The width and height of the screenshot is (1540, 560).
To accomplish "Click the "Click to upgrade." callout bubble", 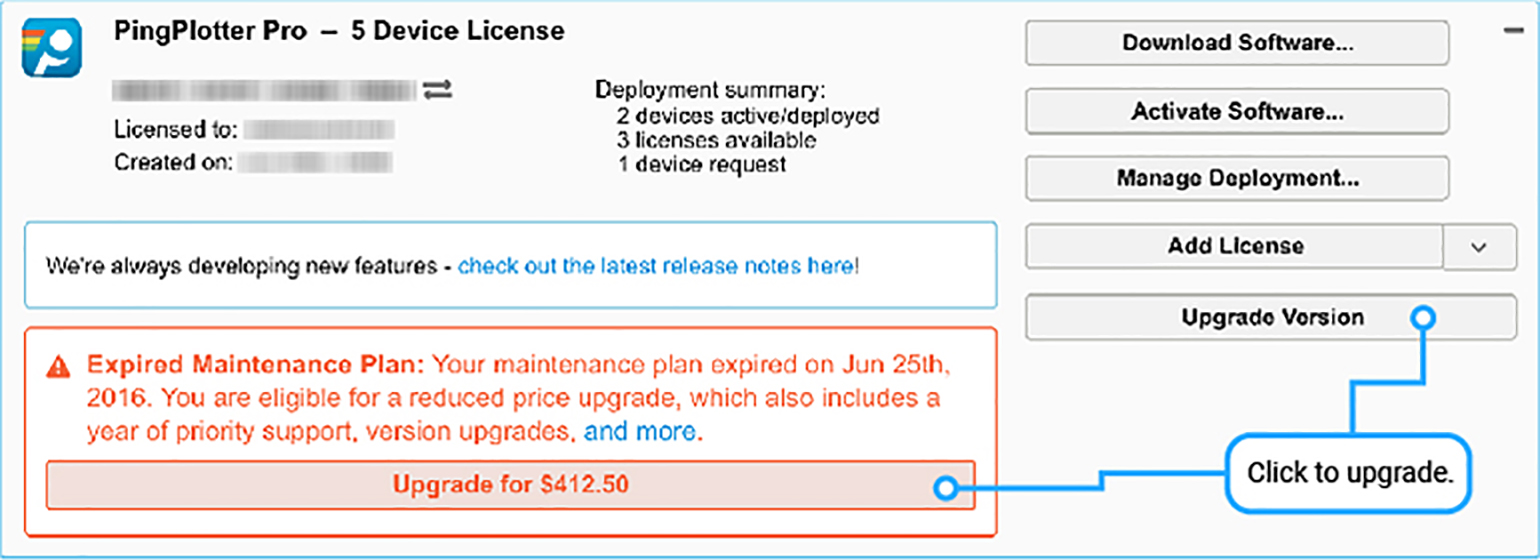I will [x=1349, y=473].
